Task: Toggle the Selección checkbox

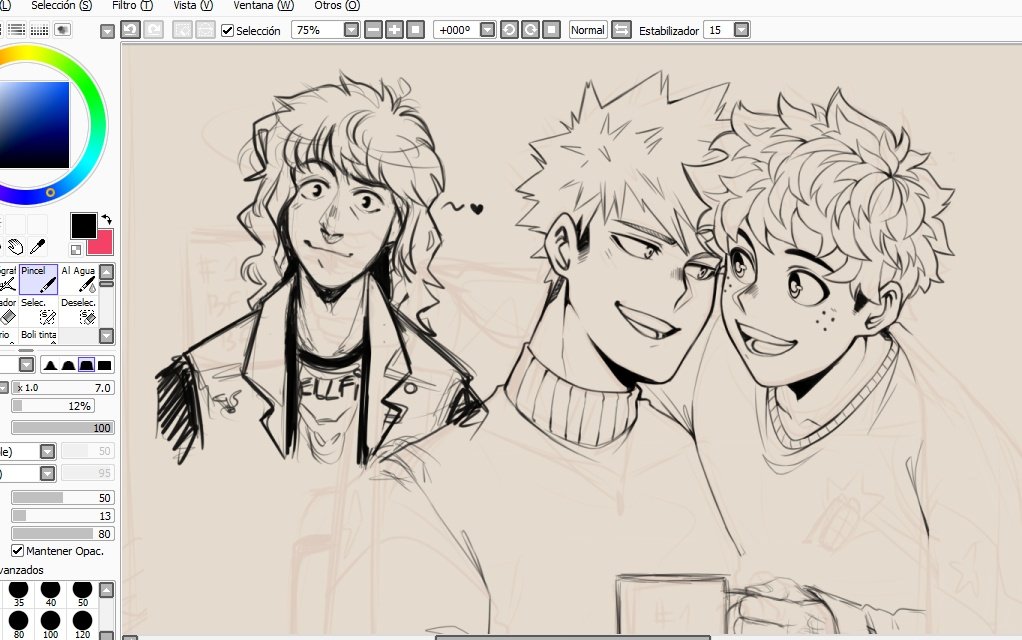Action: (227, 31)
